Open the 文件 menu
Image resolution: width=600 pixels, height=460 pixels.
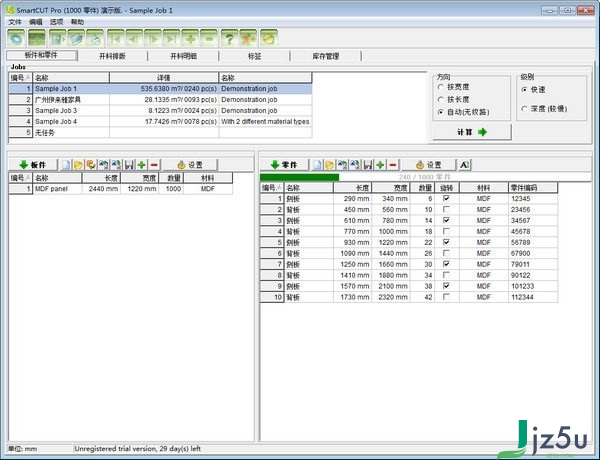[15, 22]
